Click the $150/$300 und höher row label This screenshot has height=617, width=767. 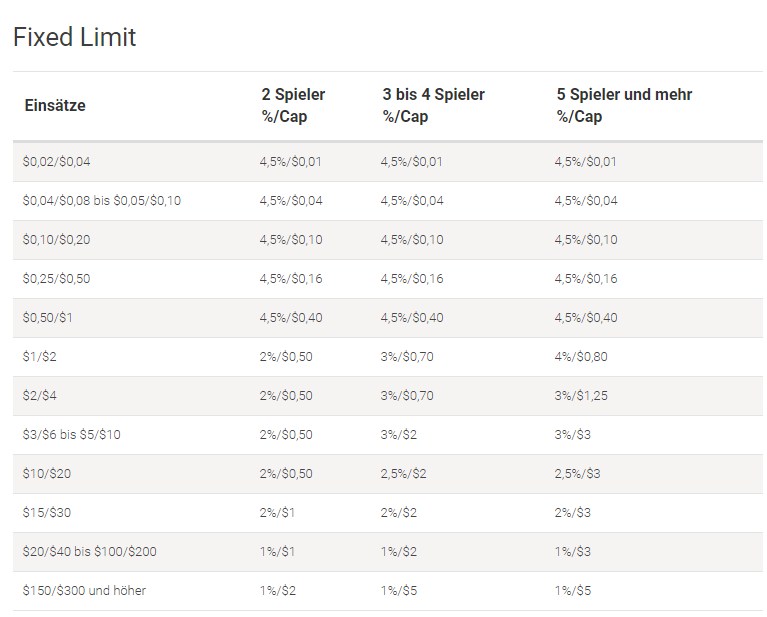tap(84, 591)
